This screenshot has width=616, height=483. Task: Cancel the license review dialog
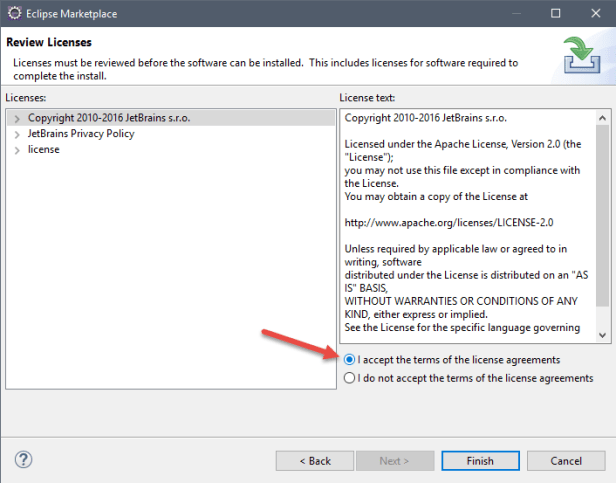coord(566,461)
